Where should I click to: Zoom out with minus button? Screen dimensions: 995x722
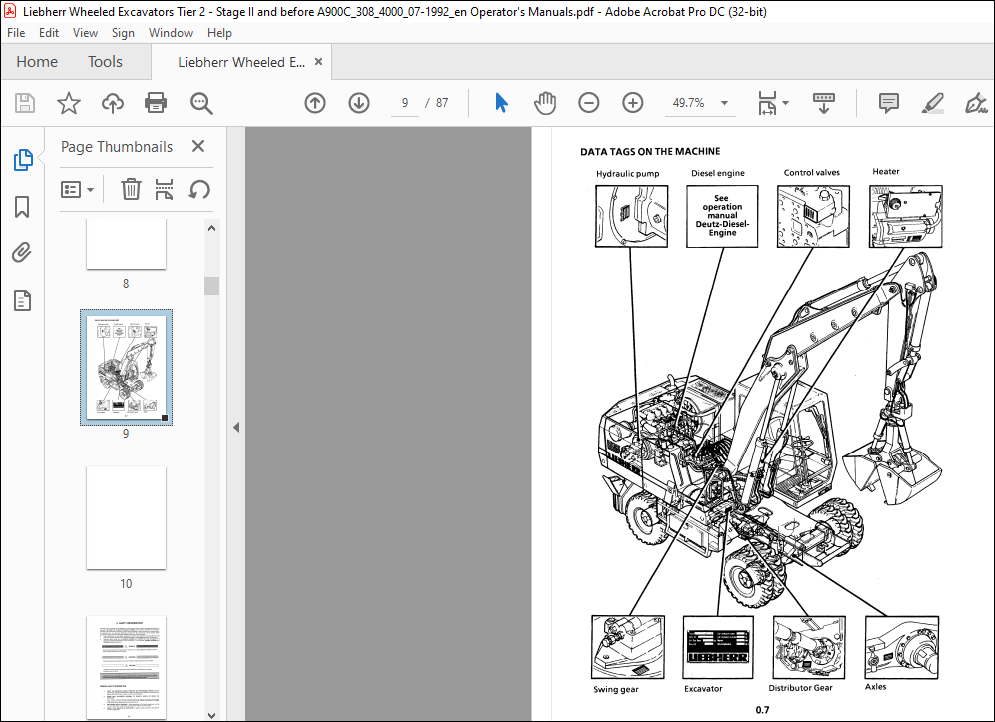588,103
